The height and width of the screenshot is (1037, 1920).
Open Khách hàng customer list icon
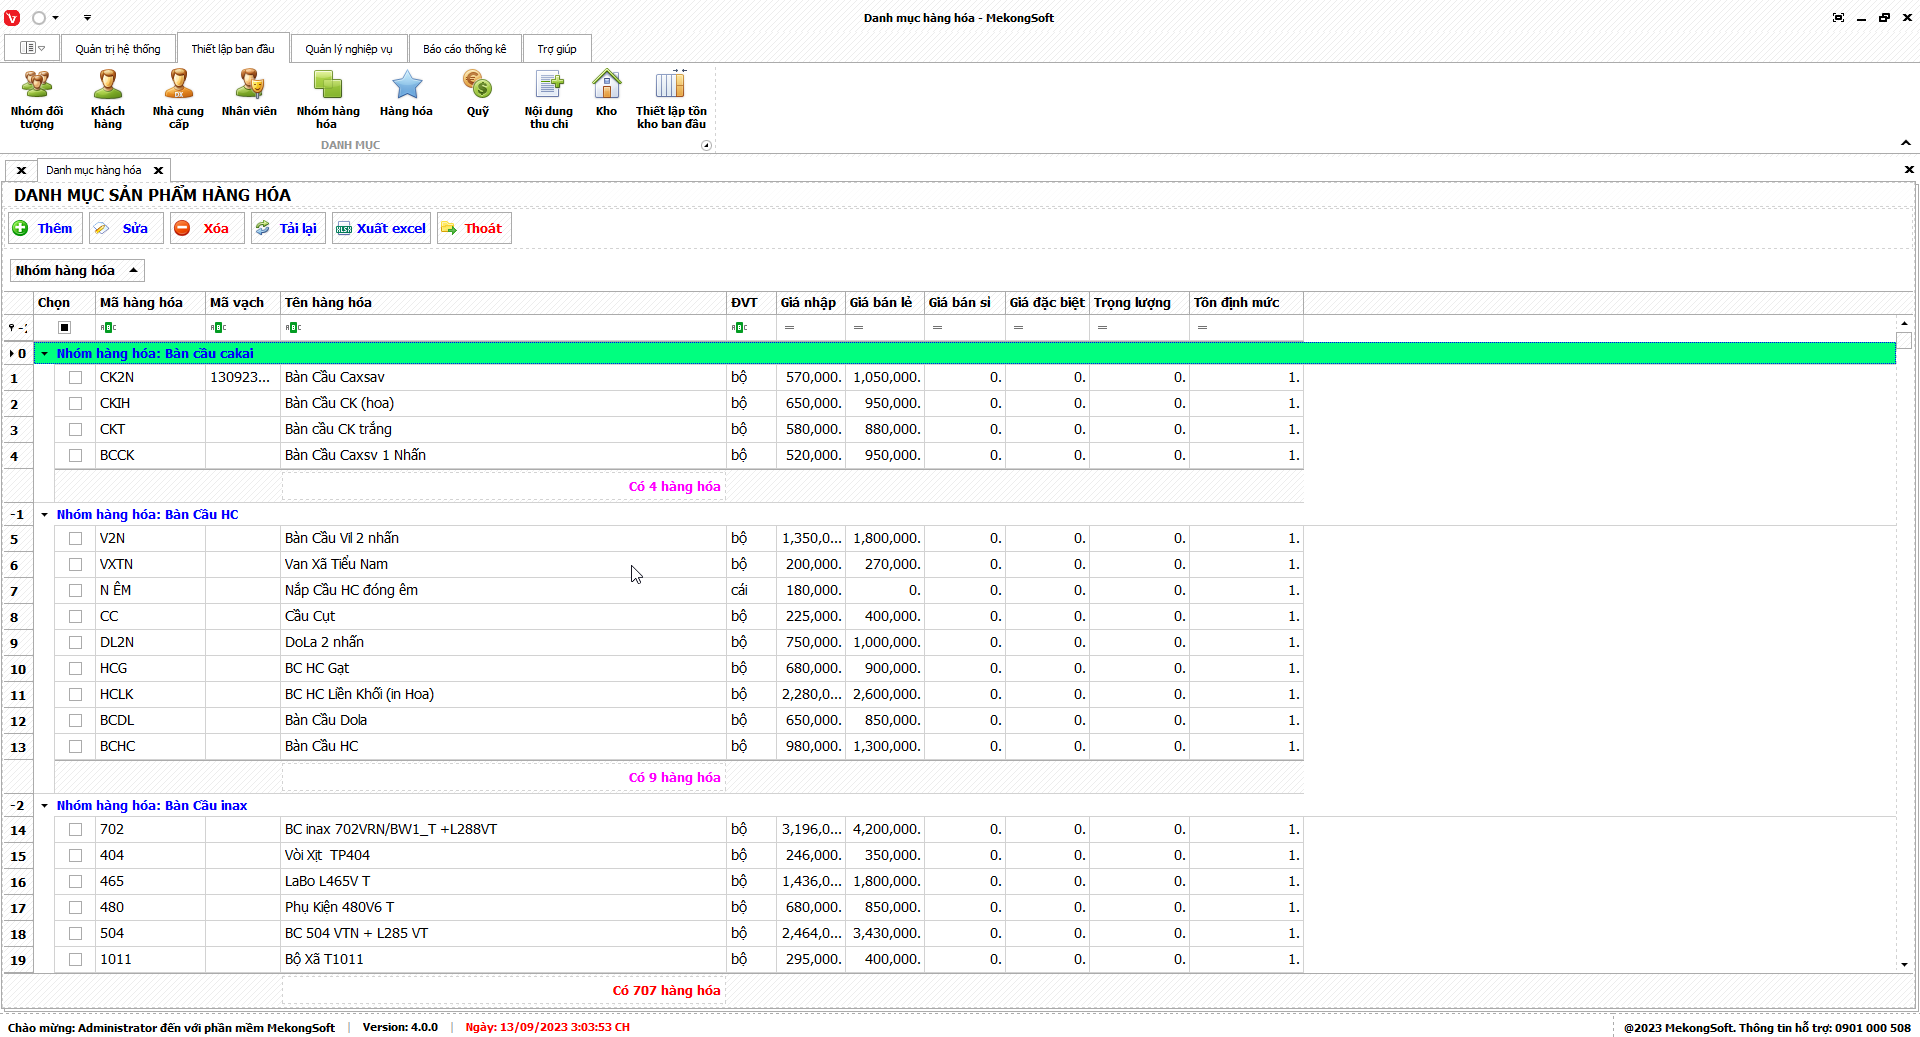click(108, 99)
